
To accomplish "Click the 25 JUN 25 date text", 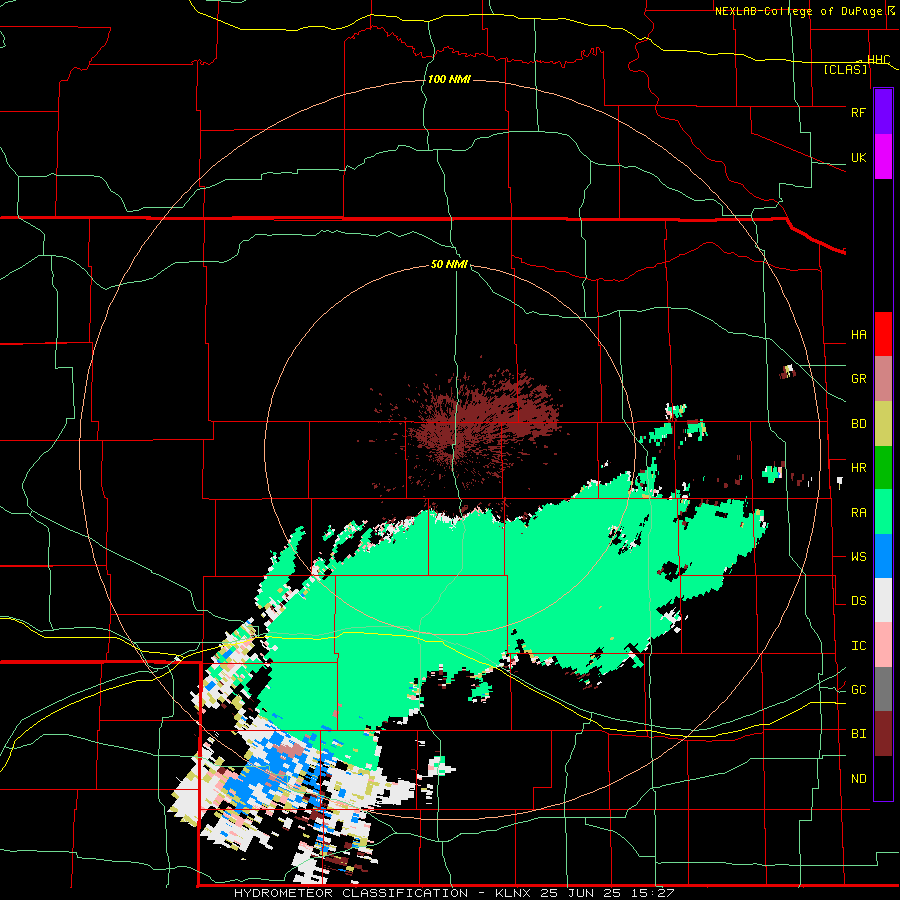I will pyautogui.click(x=580, y=893).
